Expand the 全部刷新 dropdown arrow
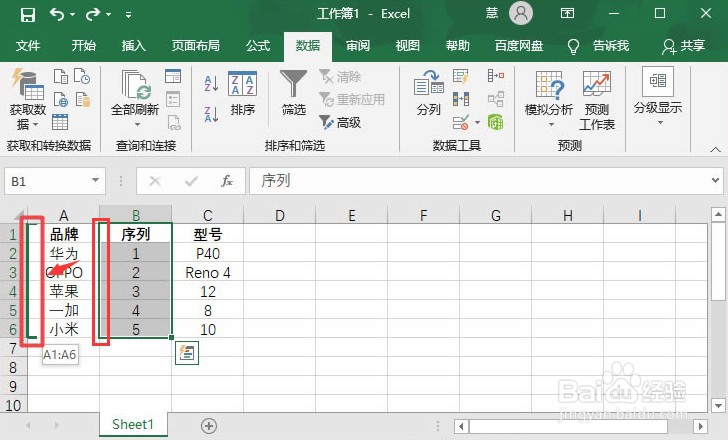This screenshot has height=440, width=728. pyautogui.click(x=136, y=124)
